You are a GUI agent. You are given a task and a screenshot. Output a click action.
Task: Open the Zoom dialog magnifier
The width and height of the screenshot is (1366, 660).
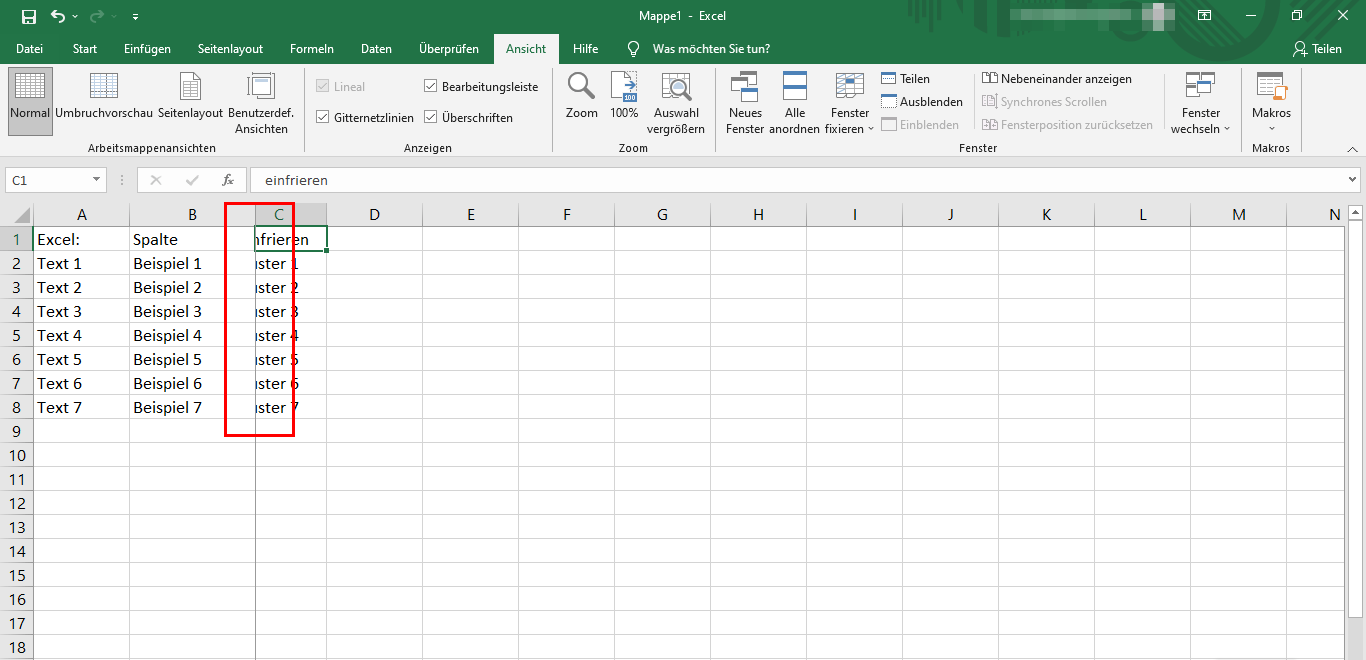581,96
